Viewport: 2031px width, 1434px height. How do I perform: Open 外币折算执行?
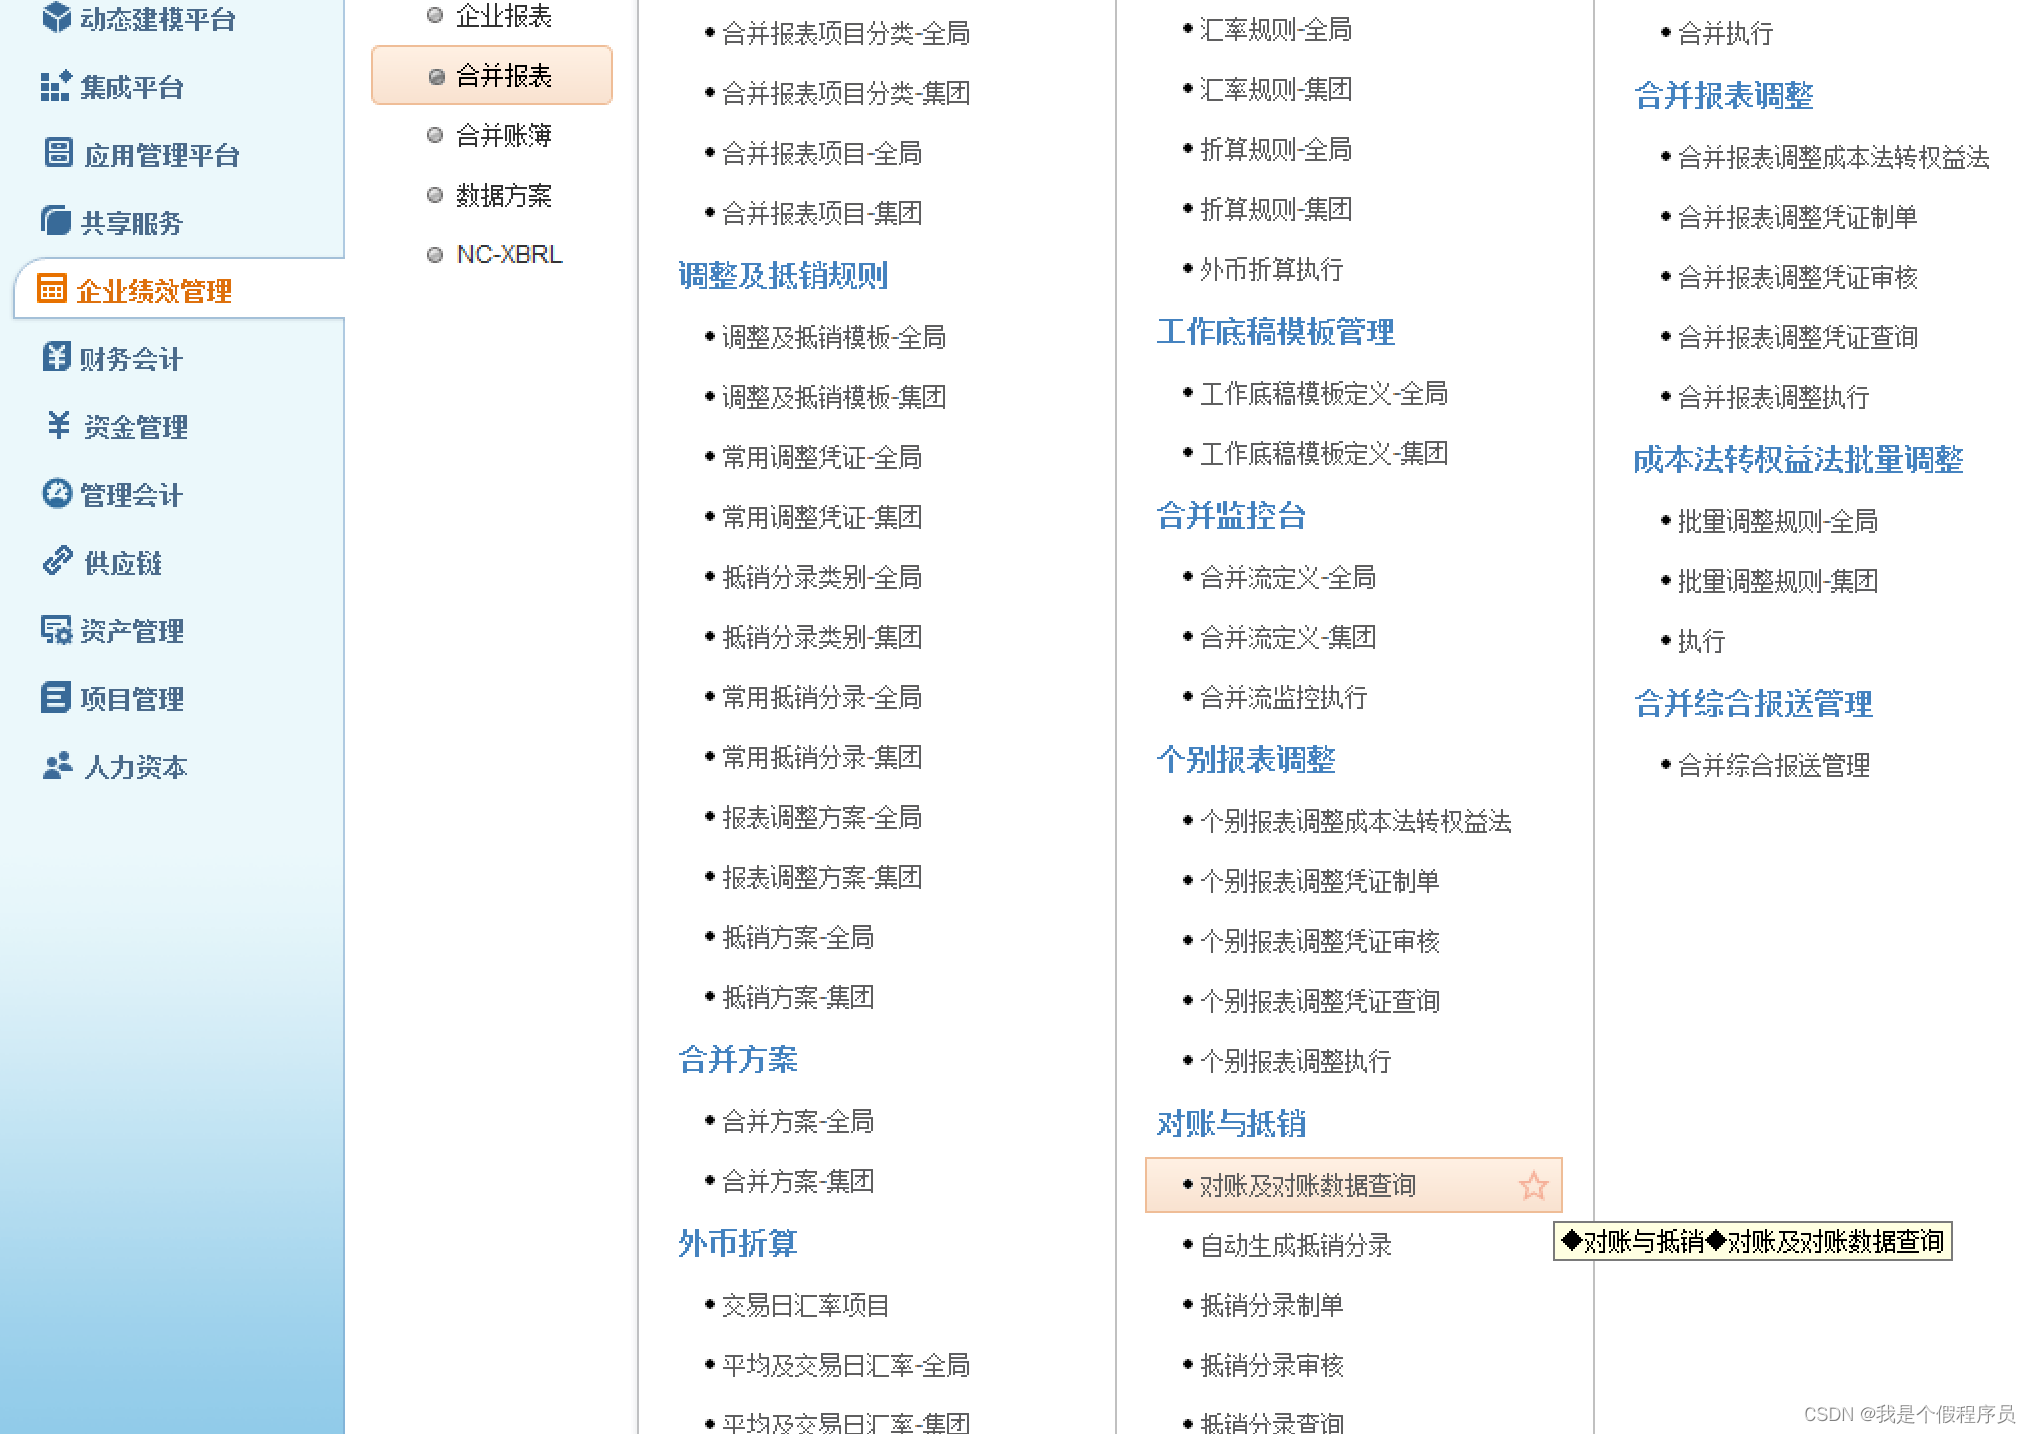(1272, 269)
